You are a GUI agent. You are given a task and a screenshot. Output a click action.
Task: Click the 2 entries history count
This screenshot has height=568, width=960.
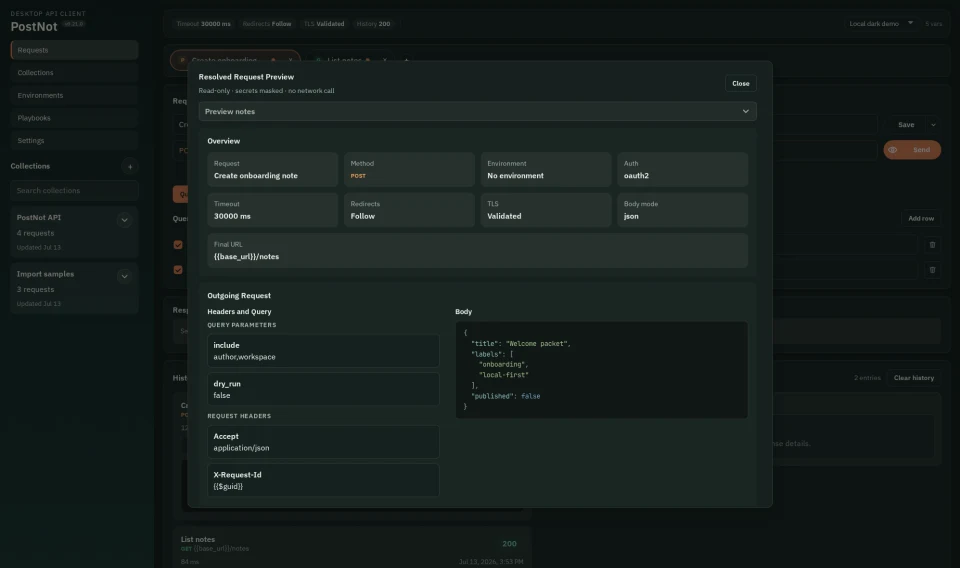[867, 378]
